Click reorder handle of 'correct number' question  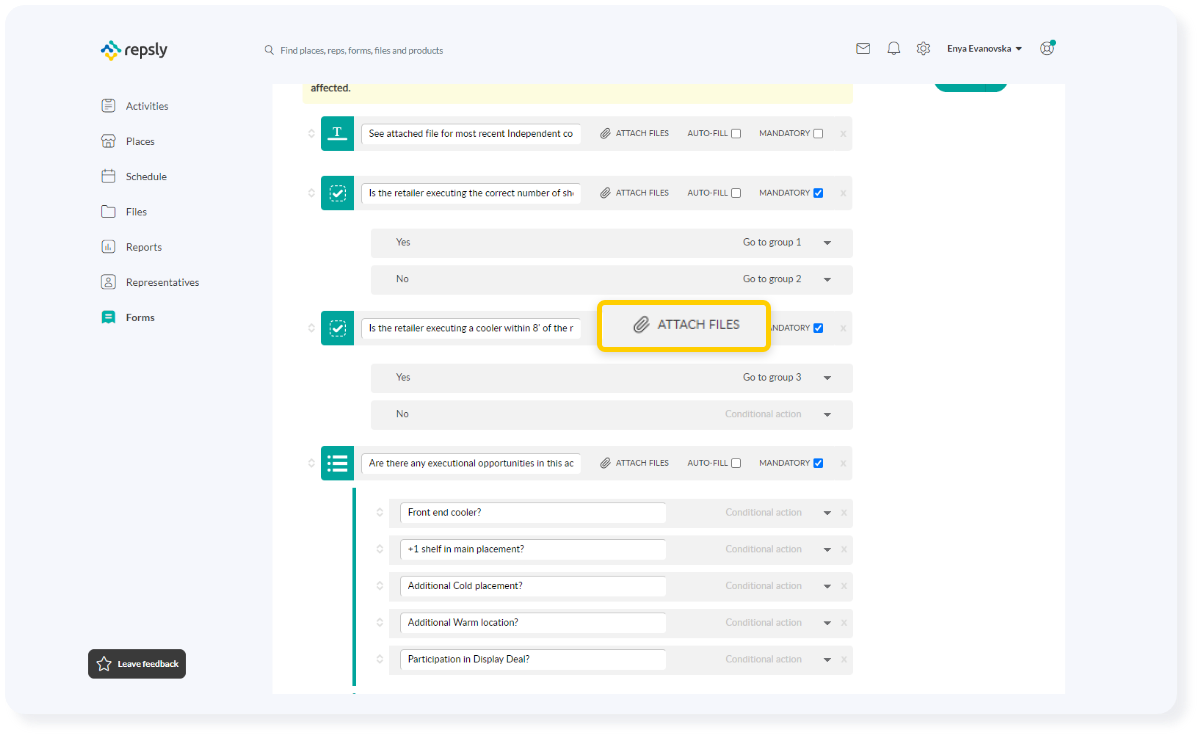(311, 193)
